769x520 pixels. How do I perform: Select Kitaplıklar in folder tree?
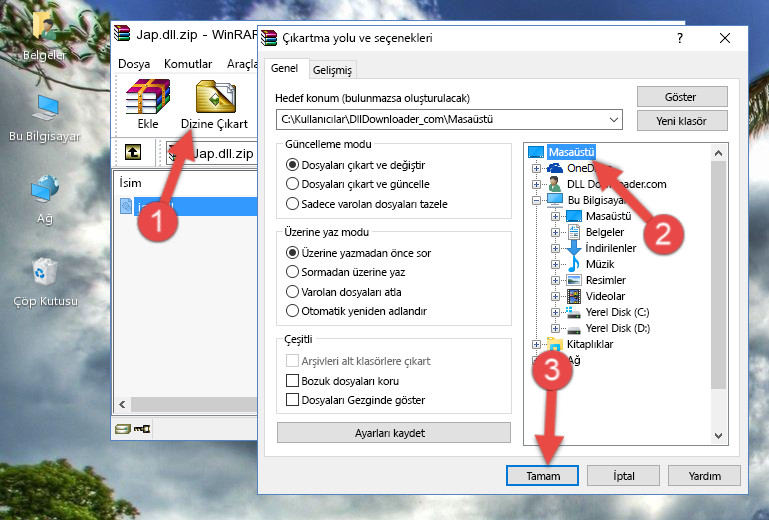pyautogui.click(x=590, y=344)
